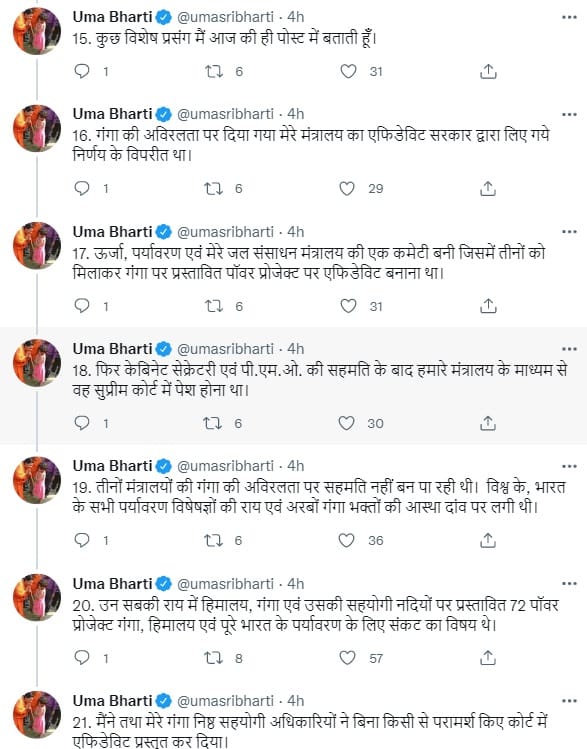Open more options menu on tweet 18
This screenshot has width=587, height=749.
coord(569,349)
